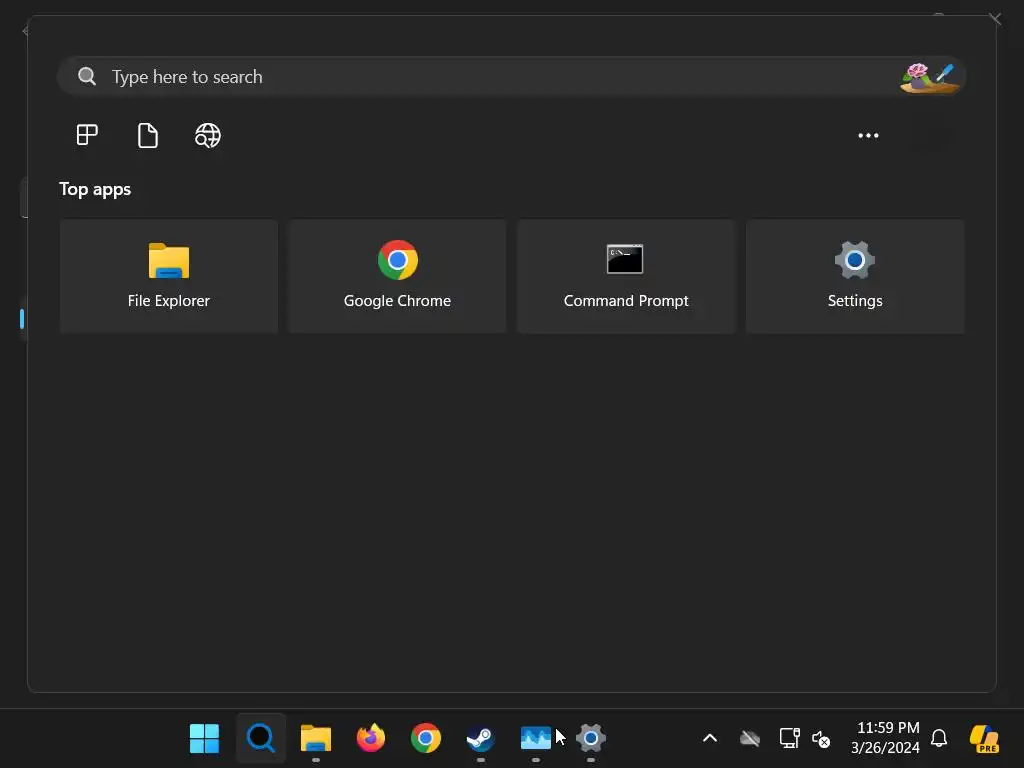Screen dimensions: 1024x768
Task: Click the OneDrive cloud tray icon
Action: pyautogui.click(x=750, y=739)
